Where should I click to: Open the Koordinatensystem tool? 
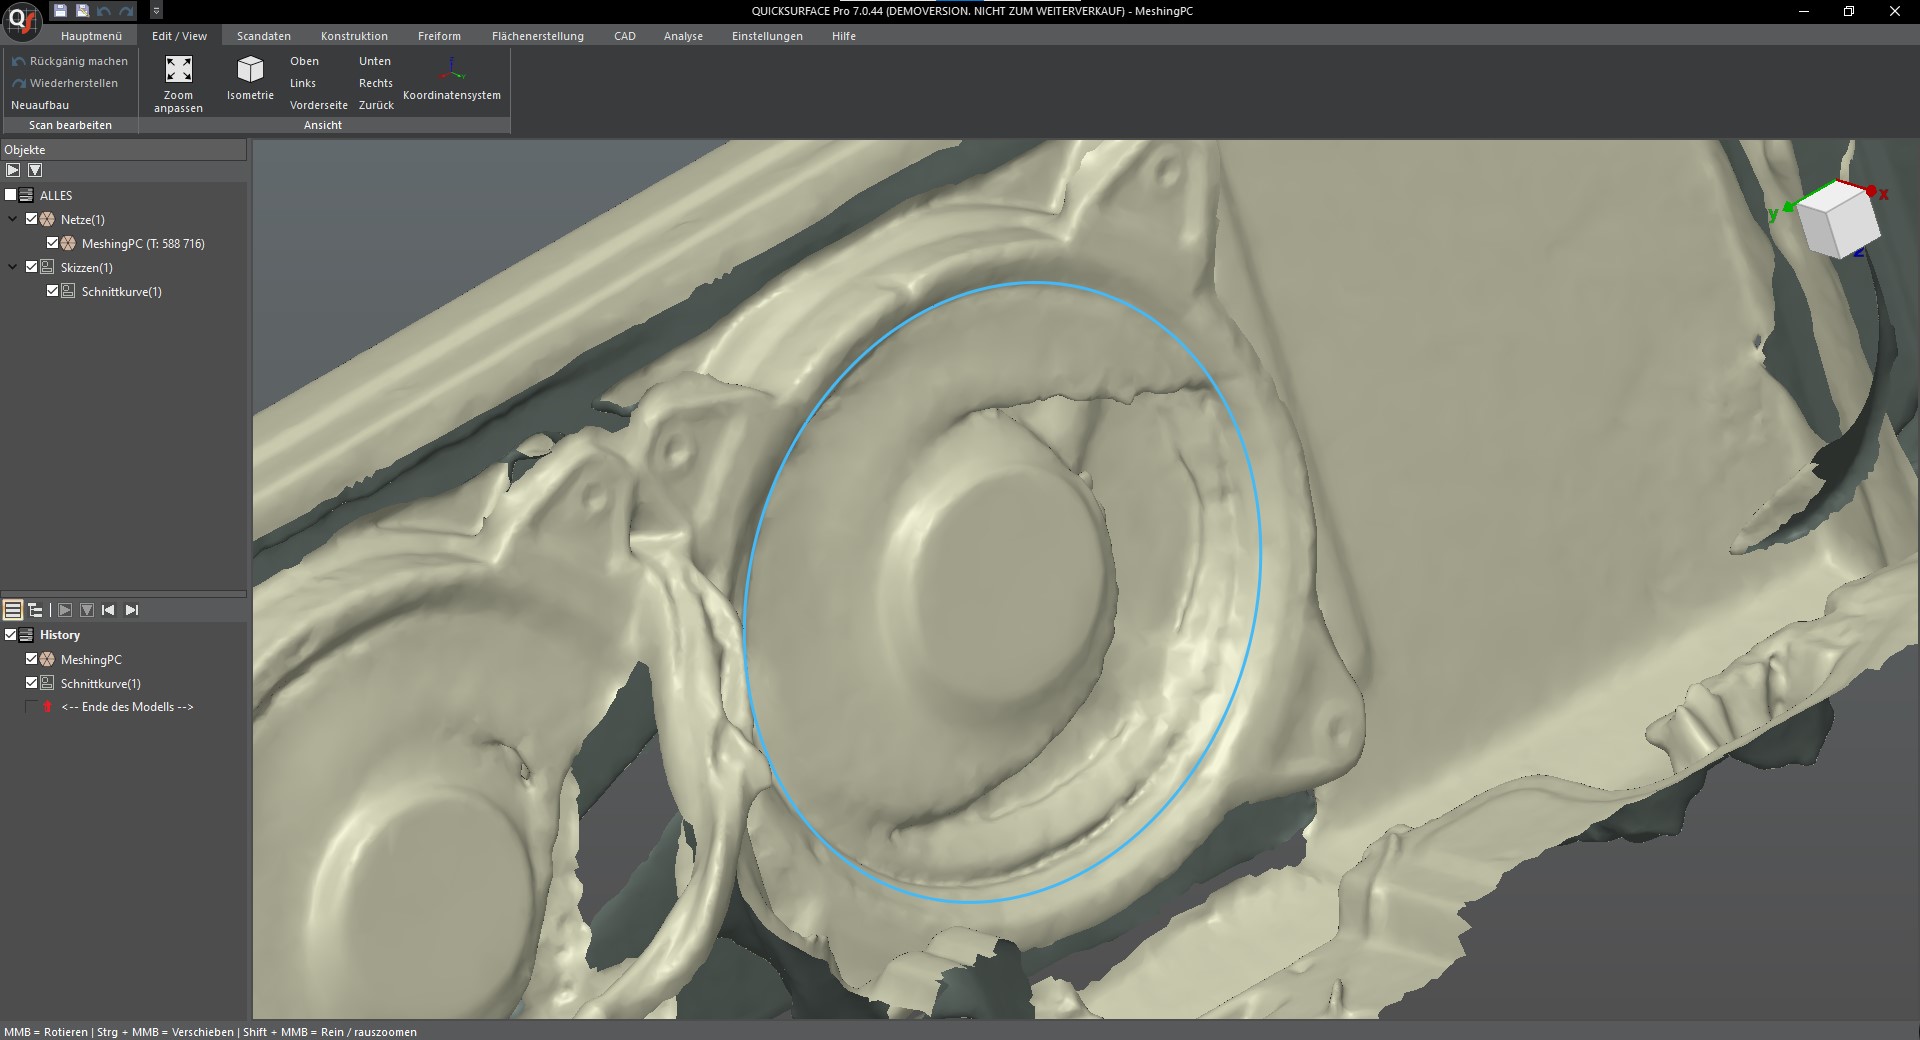click(452, 70)
